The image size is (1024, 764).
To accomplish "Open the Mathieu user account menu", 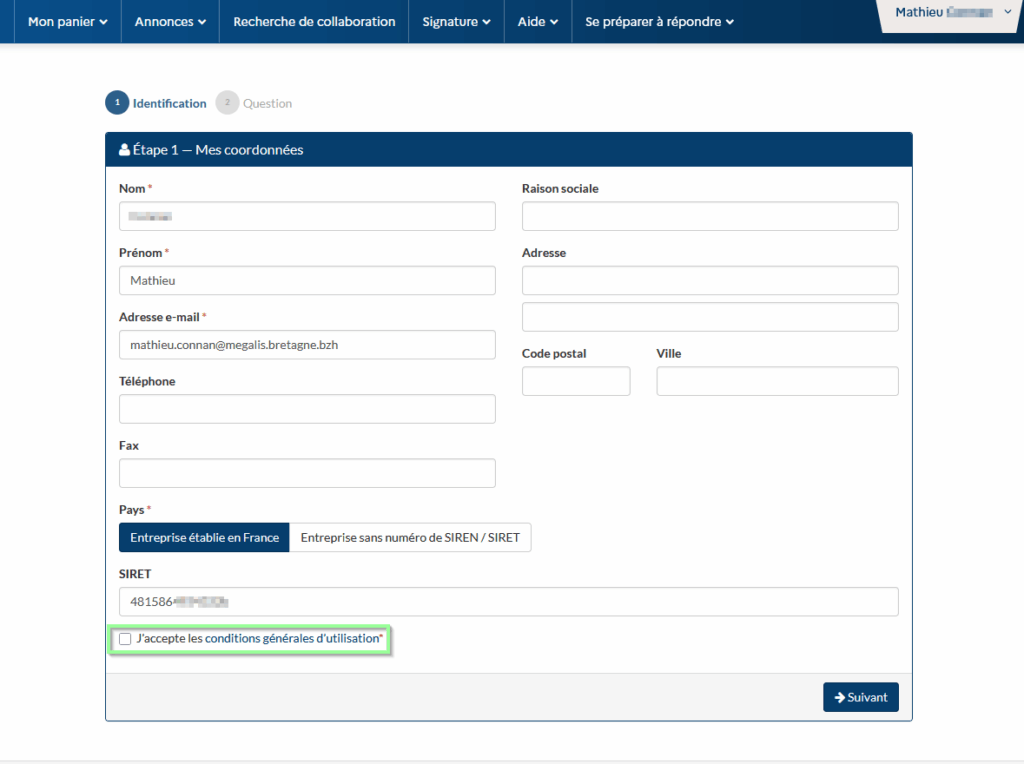I will 952,12.
